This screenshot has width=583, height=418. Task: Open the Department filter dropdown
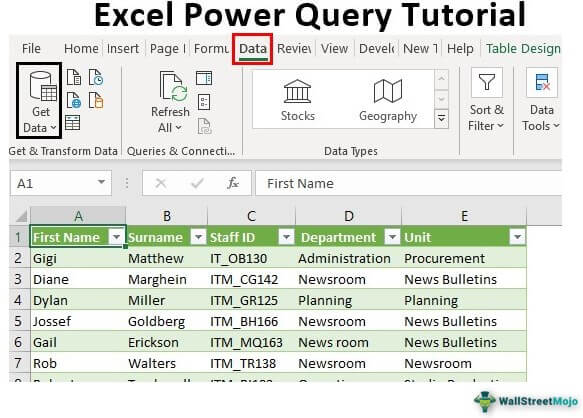pos(392,237)
